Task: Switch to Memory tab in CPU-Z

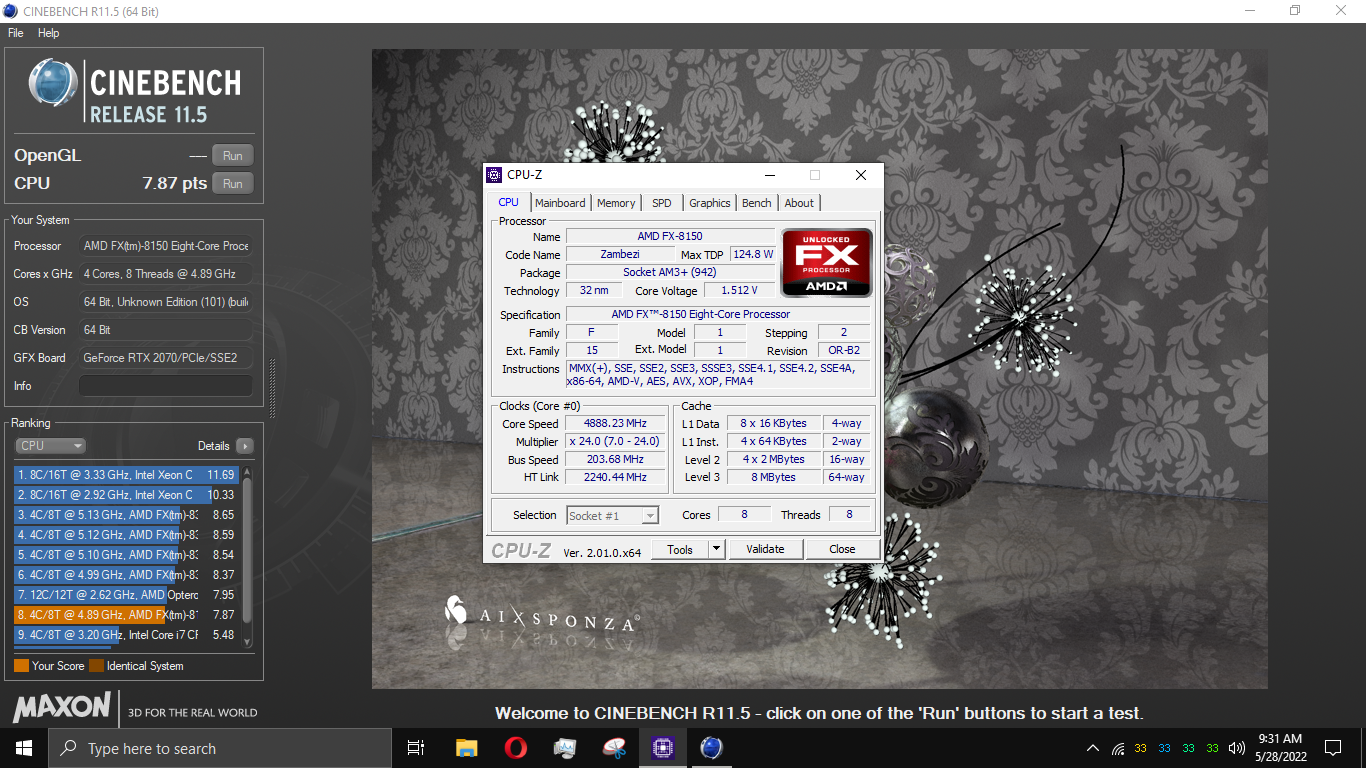Action: coord(616,203)
